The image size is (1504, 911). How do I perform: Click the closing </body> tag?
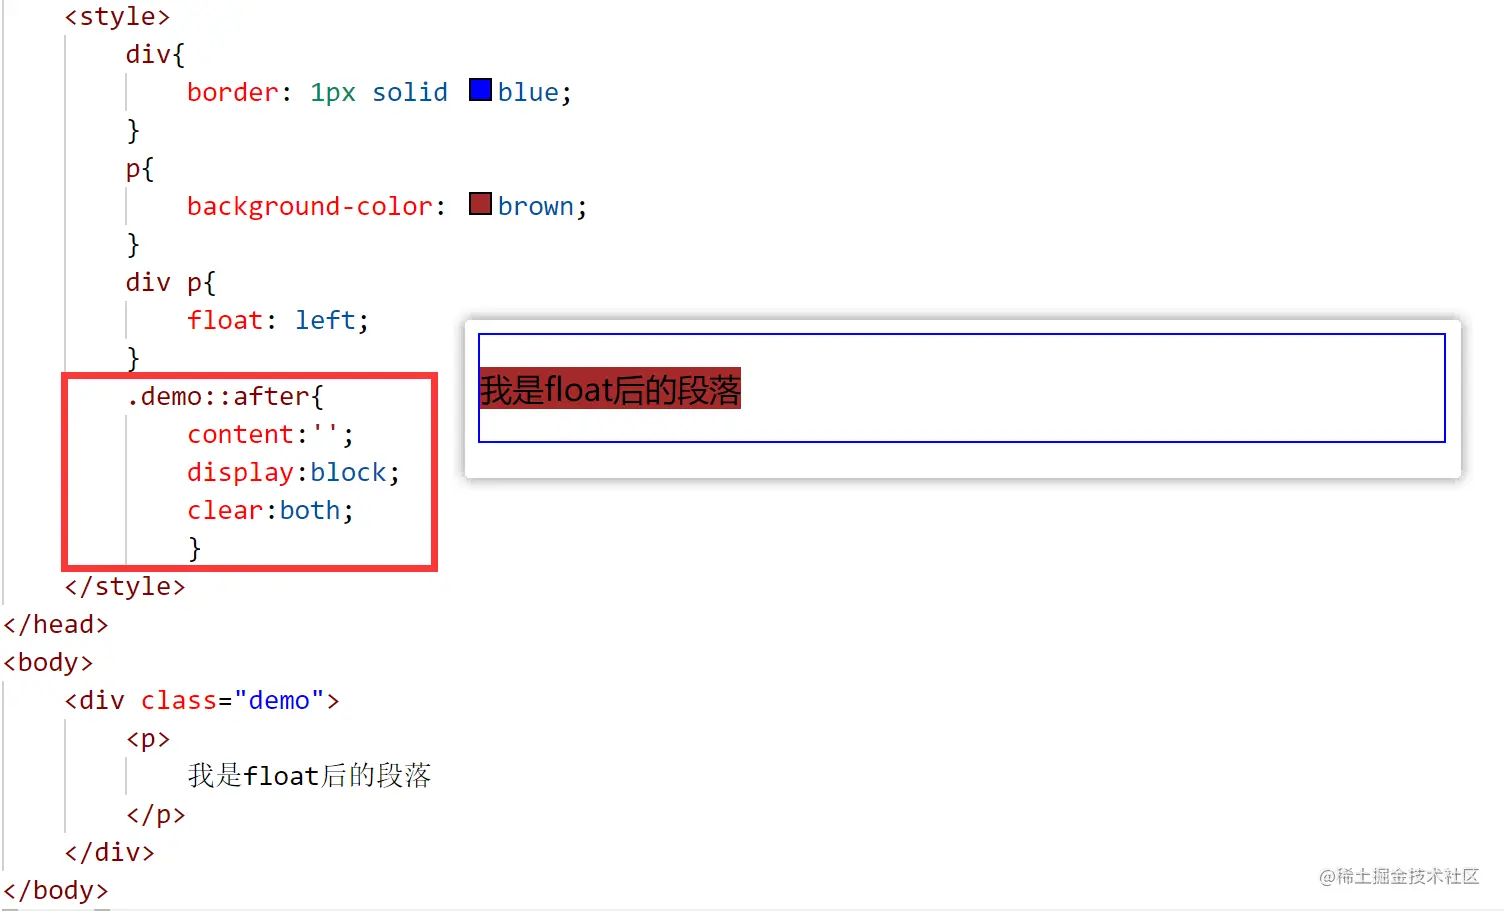[x=56, y=890]
